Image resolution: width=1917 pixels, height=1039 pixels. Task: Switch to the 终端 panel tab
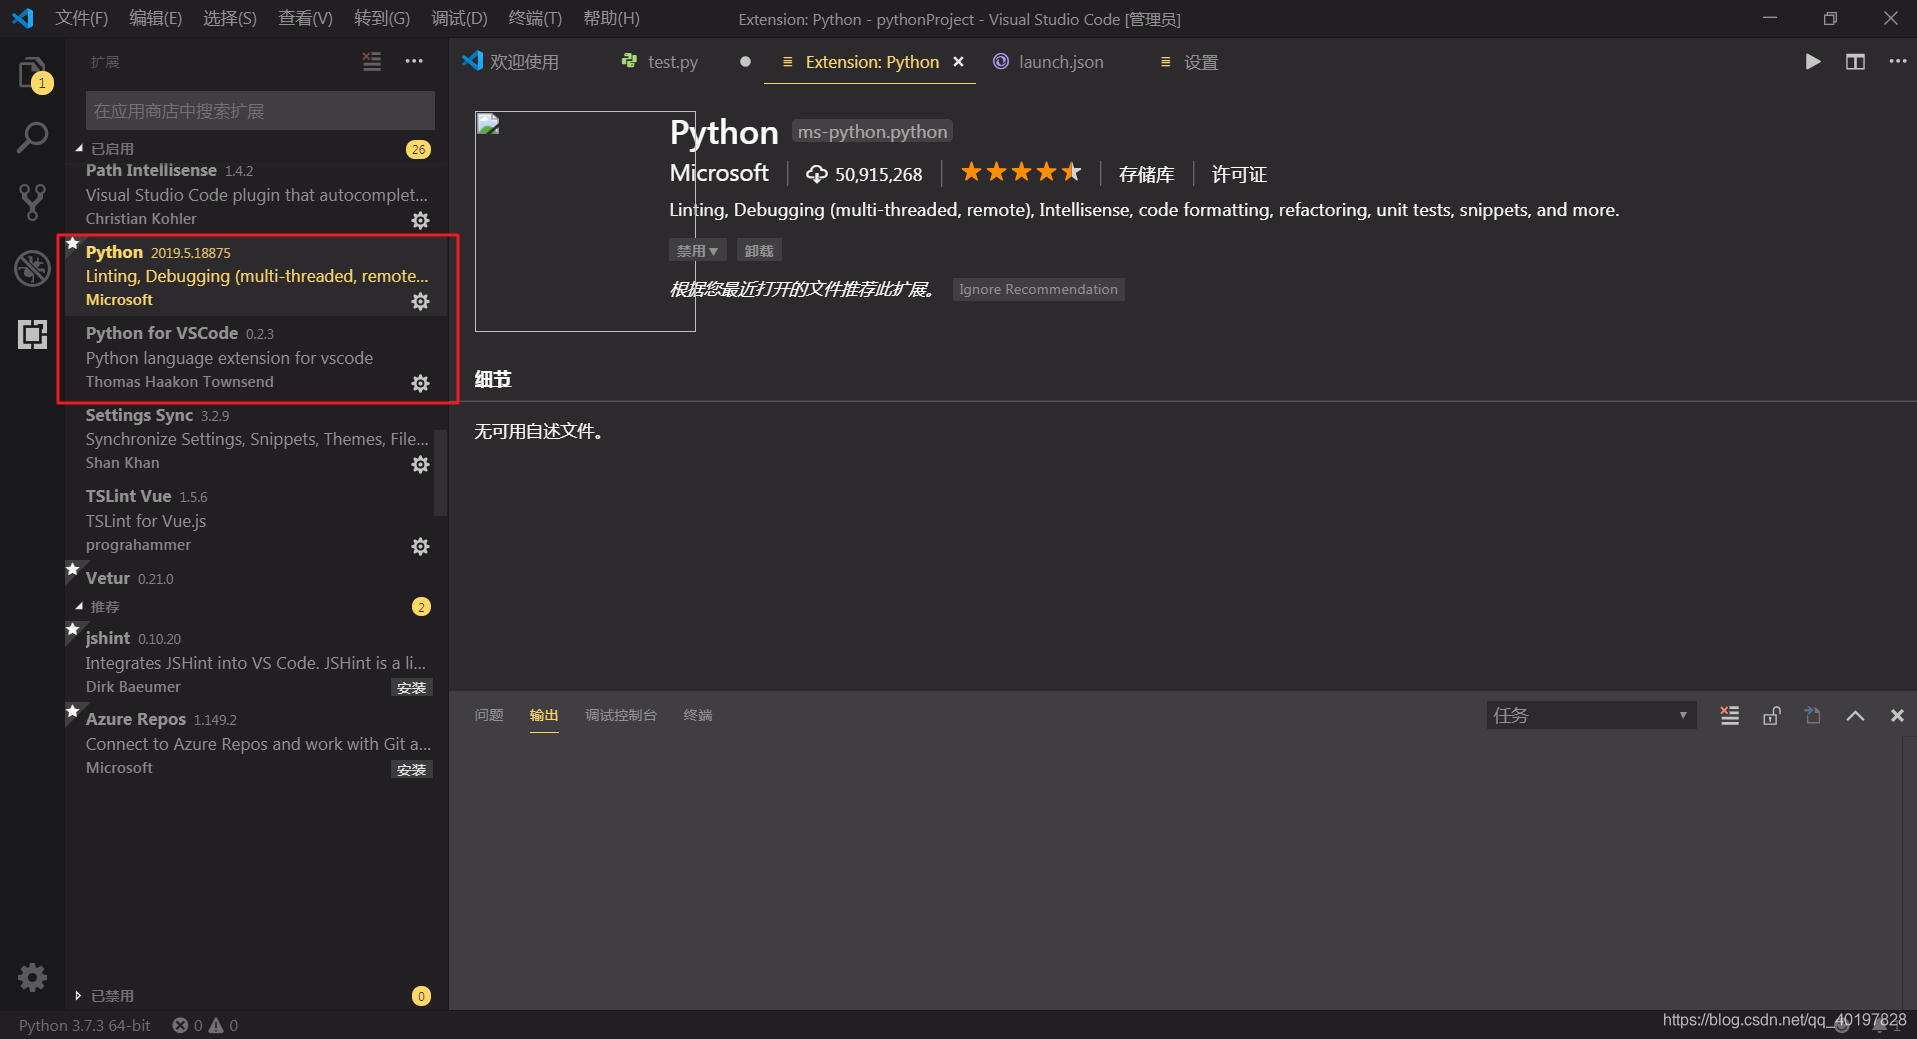[697, 715]
